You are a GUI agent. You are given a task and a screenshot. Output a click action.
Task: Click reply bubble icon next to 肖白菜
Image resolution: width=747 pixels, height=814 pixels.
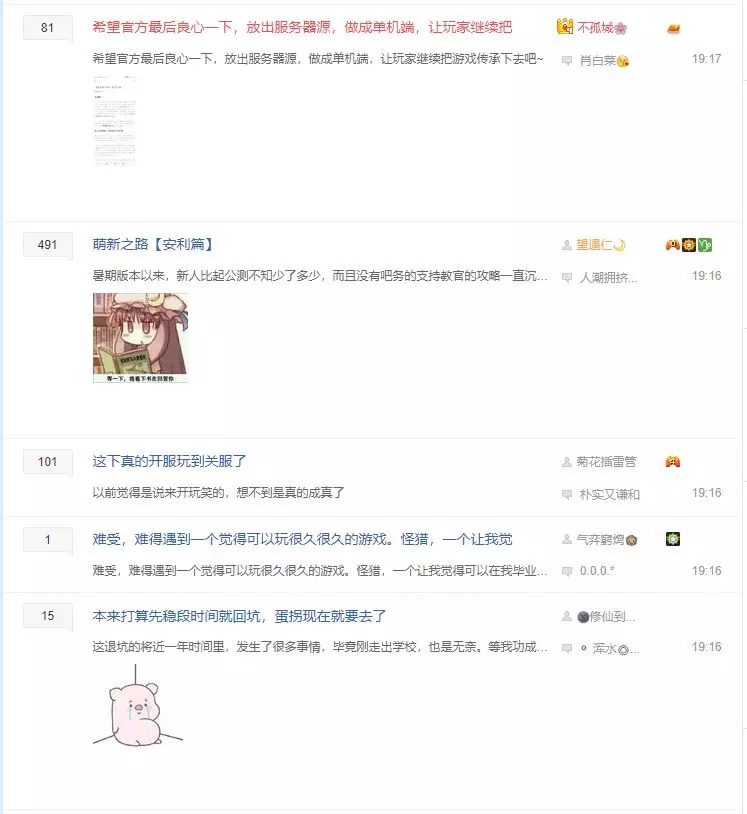pyautogui.click(x=567, y=60)
